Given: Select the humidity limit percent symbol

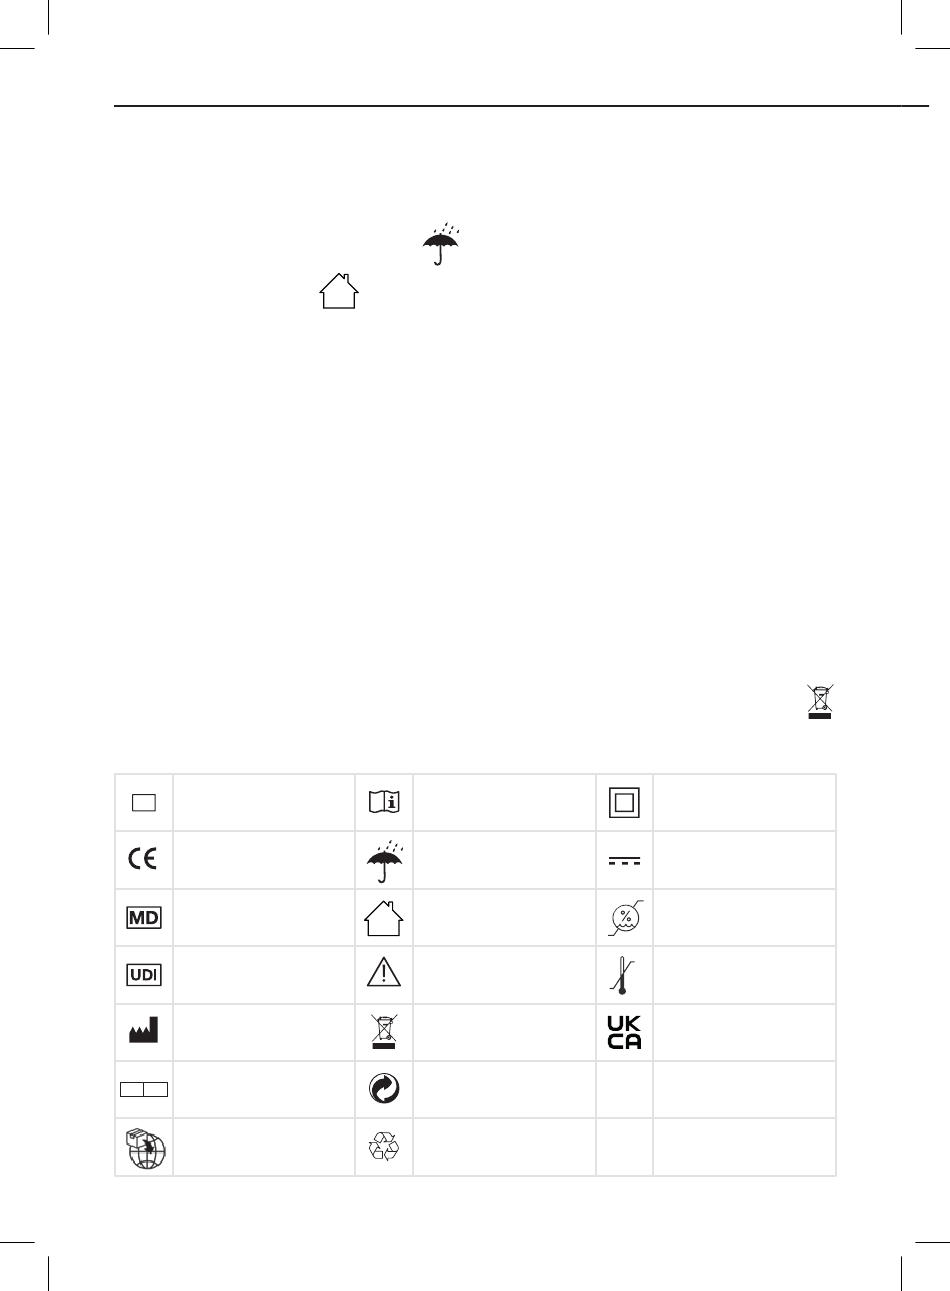Looking at the screenshot, I should click(x=625, y=918).
